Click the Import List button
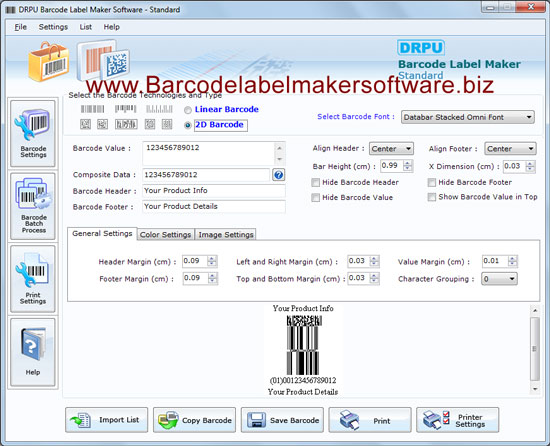Viewport: 550px width, 446px height. (x=106, y=420)
